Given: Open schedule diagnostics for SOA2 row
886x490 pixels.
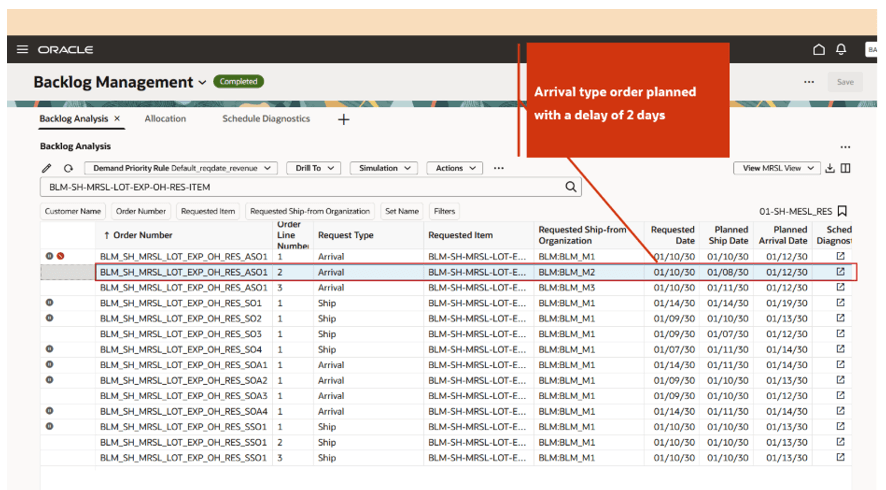Looking at the screenshot, I should coord(841,380).
